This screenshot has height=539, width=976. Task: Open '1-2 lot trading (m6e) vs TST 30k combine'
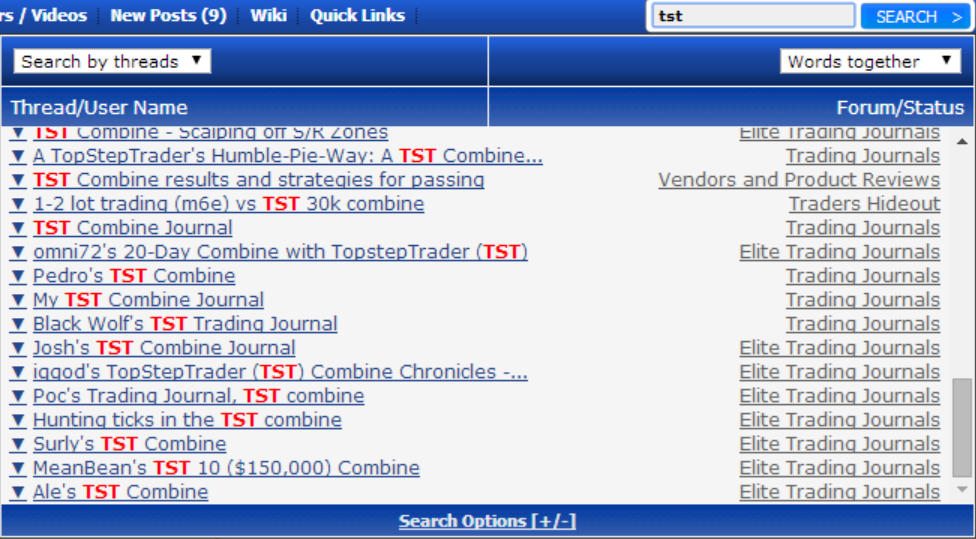(228, 204)
